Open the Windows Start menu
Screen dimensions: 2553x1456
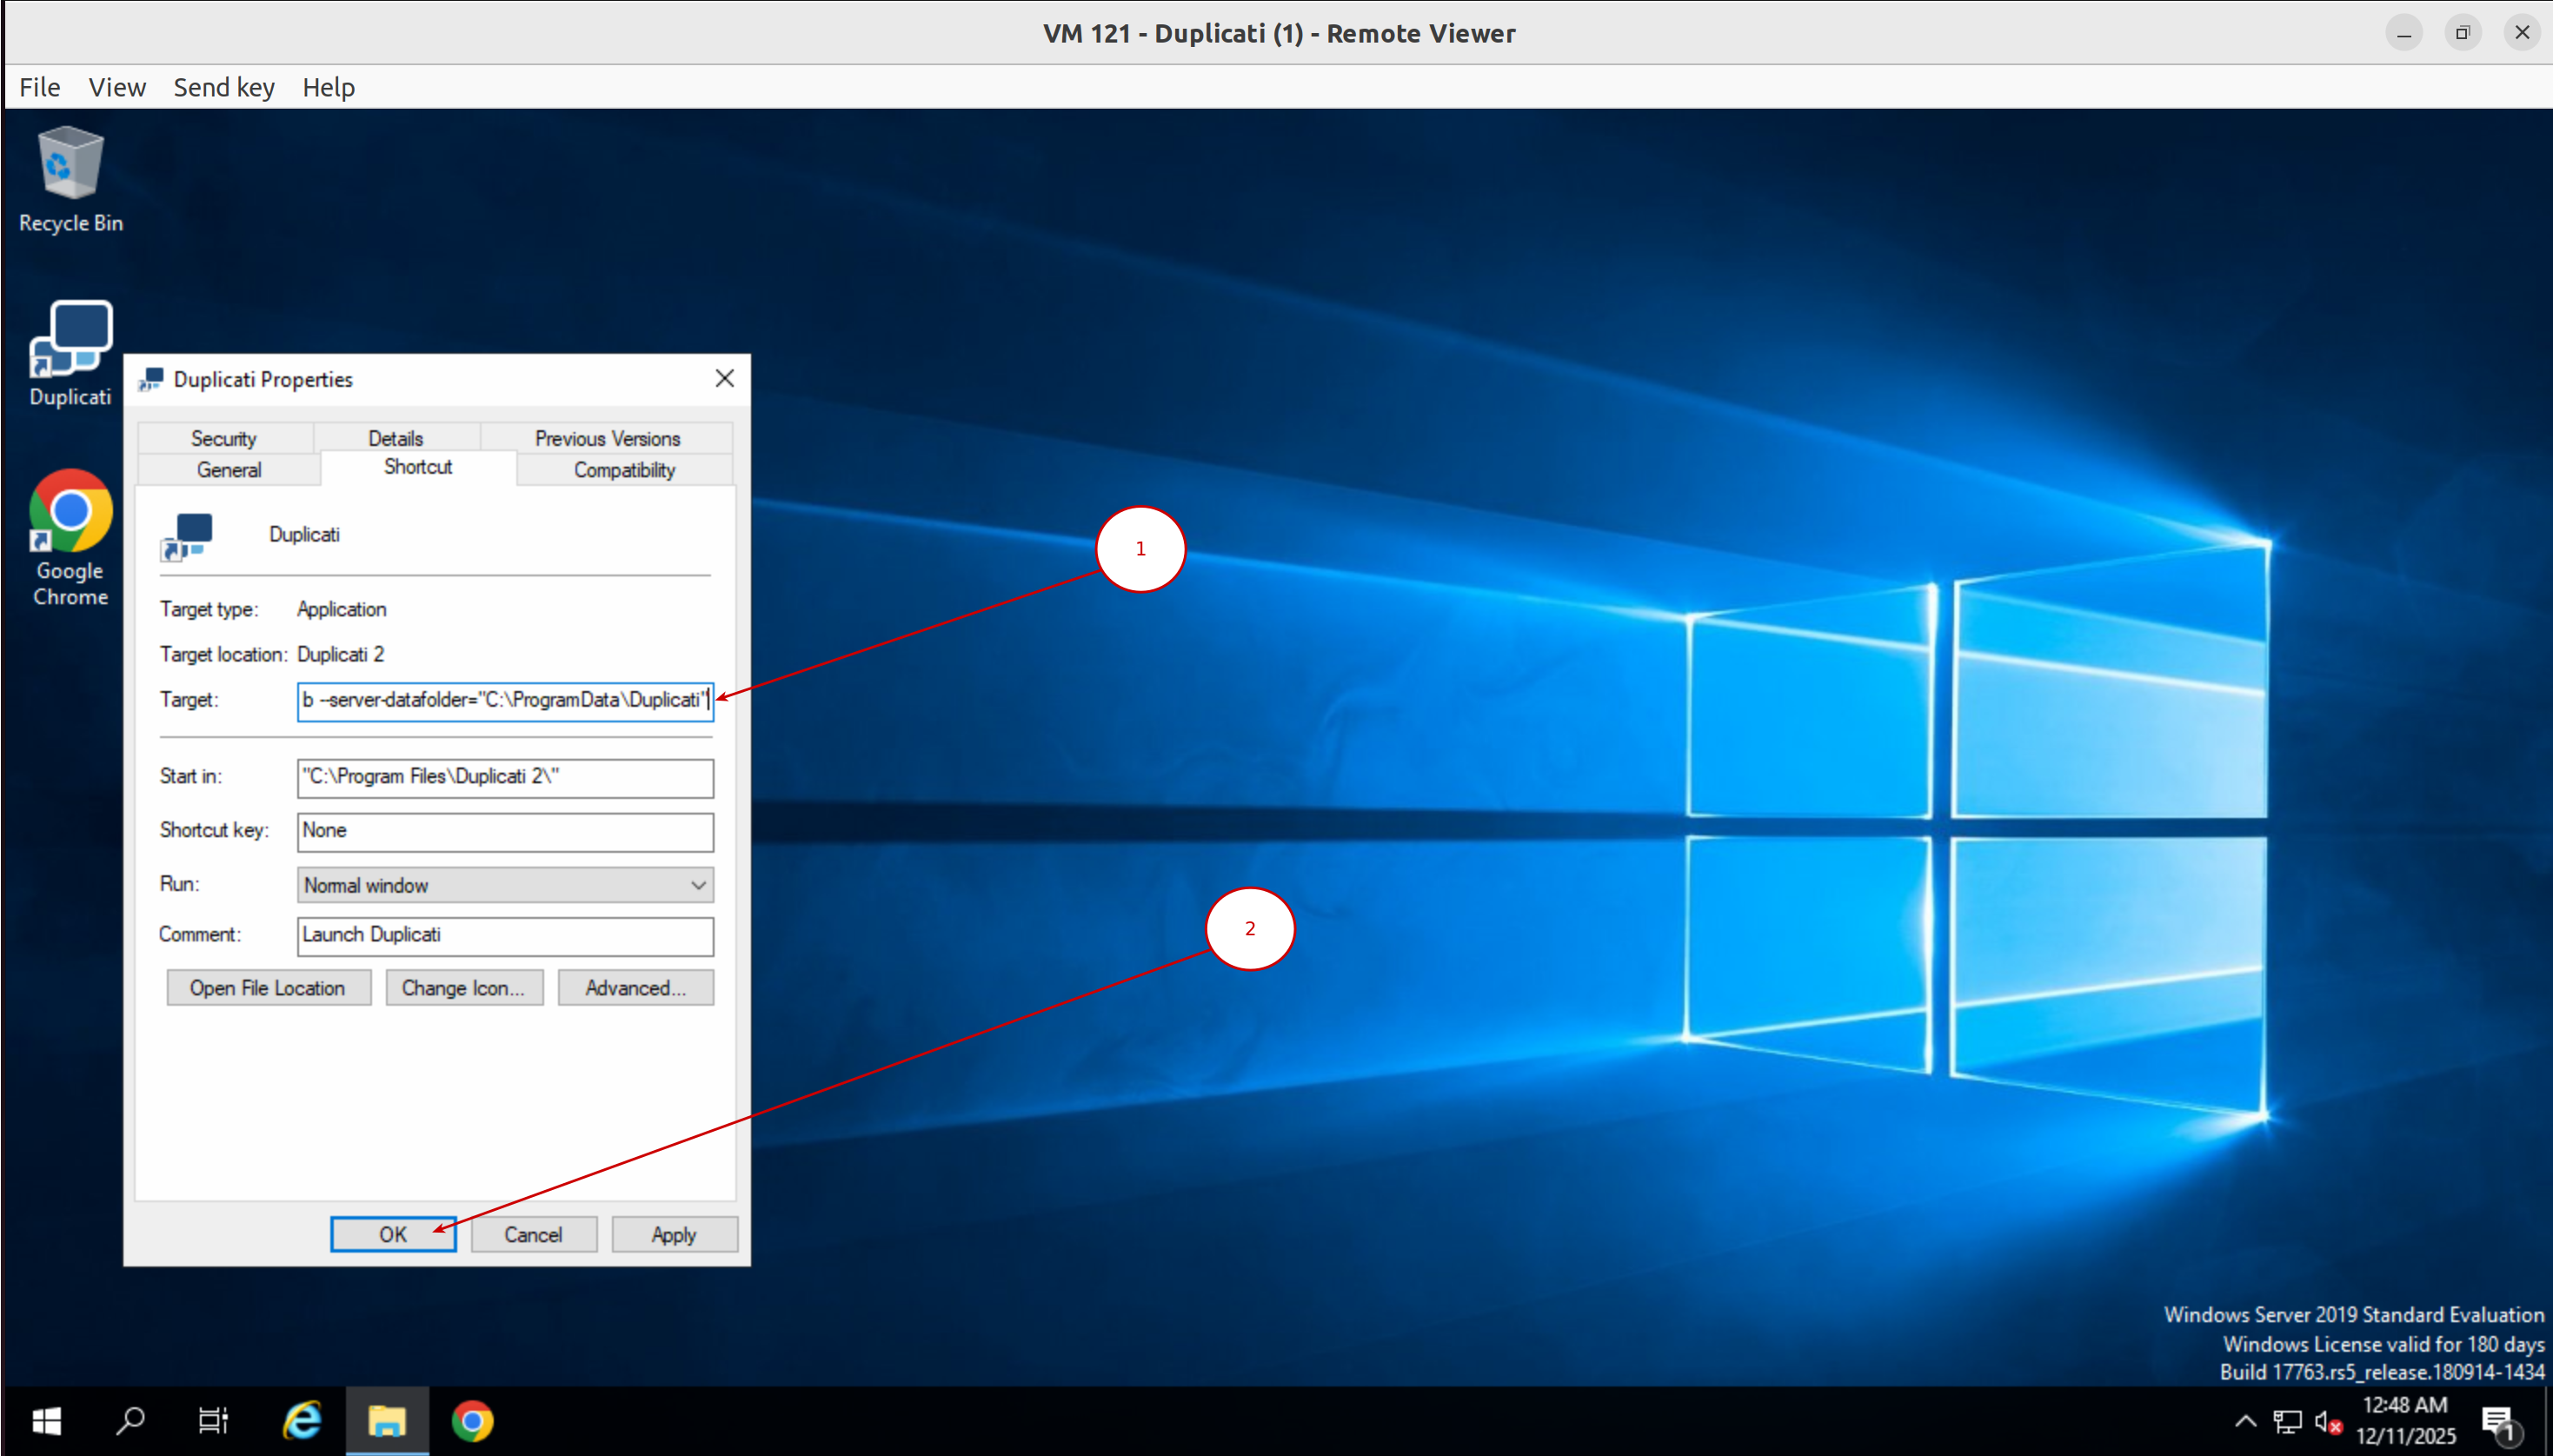pos(46,1420)
